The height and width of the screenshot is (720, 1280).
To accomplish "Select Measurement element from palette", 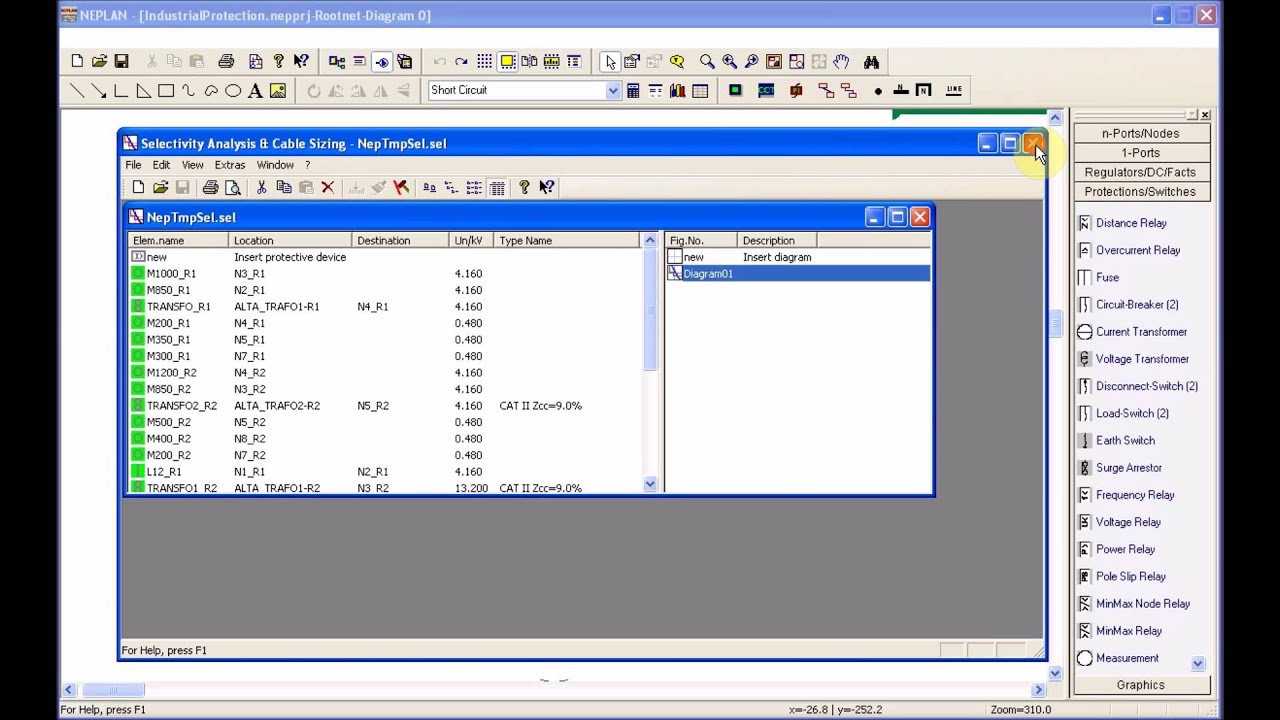I will click(1118, 658).
